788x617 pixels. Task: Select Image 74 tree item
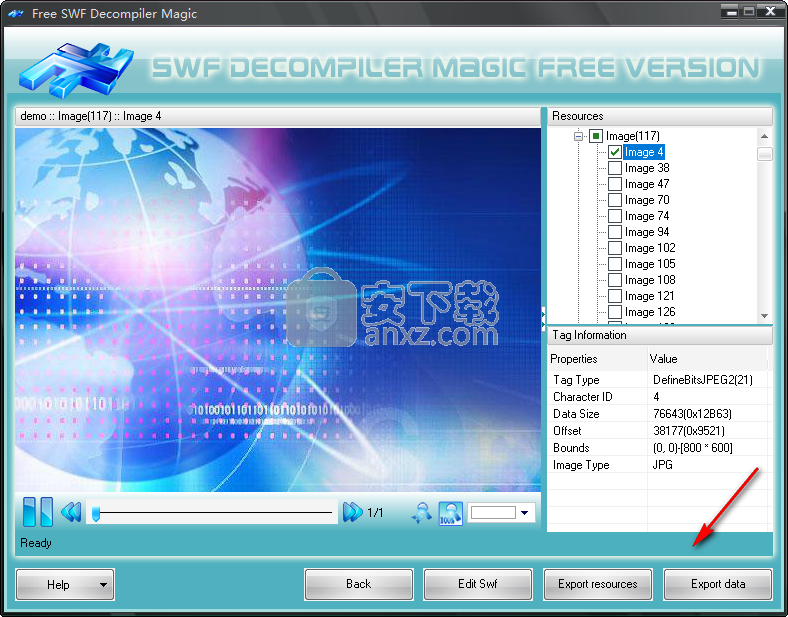[647, 216]
